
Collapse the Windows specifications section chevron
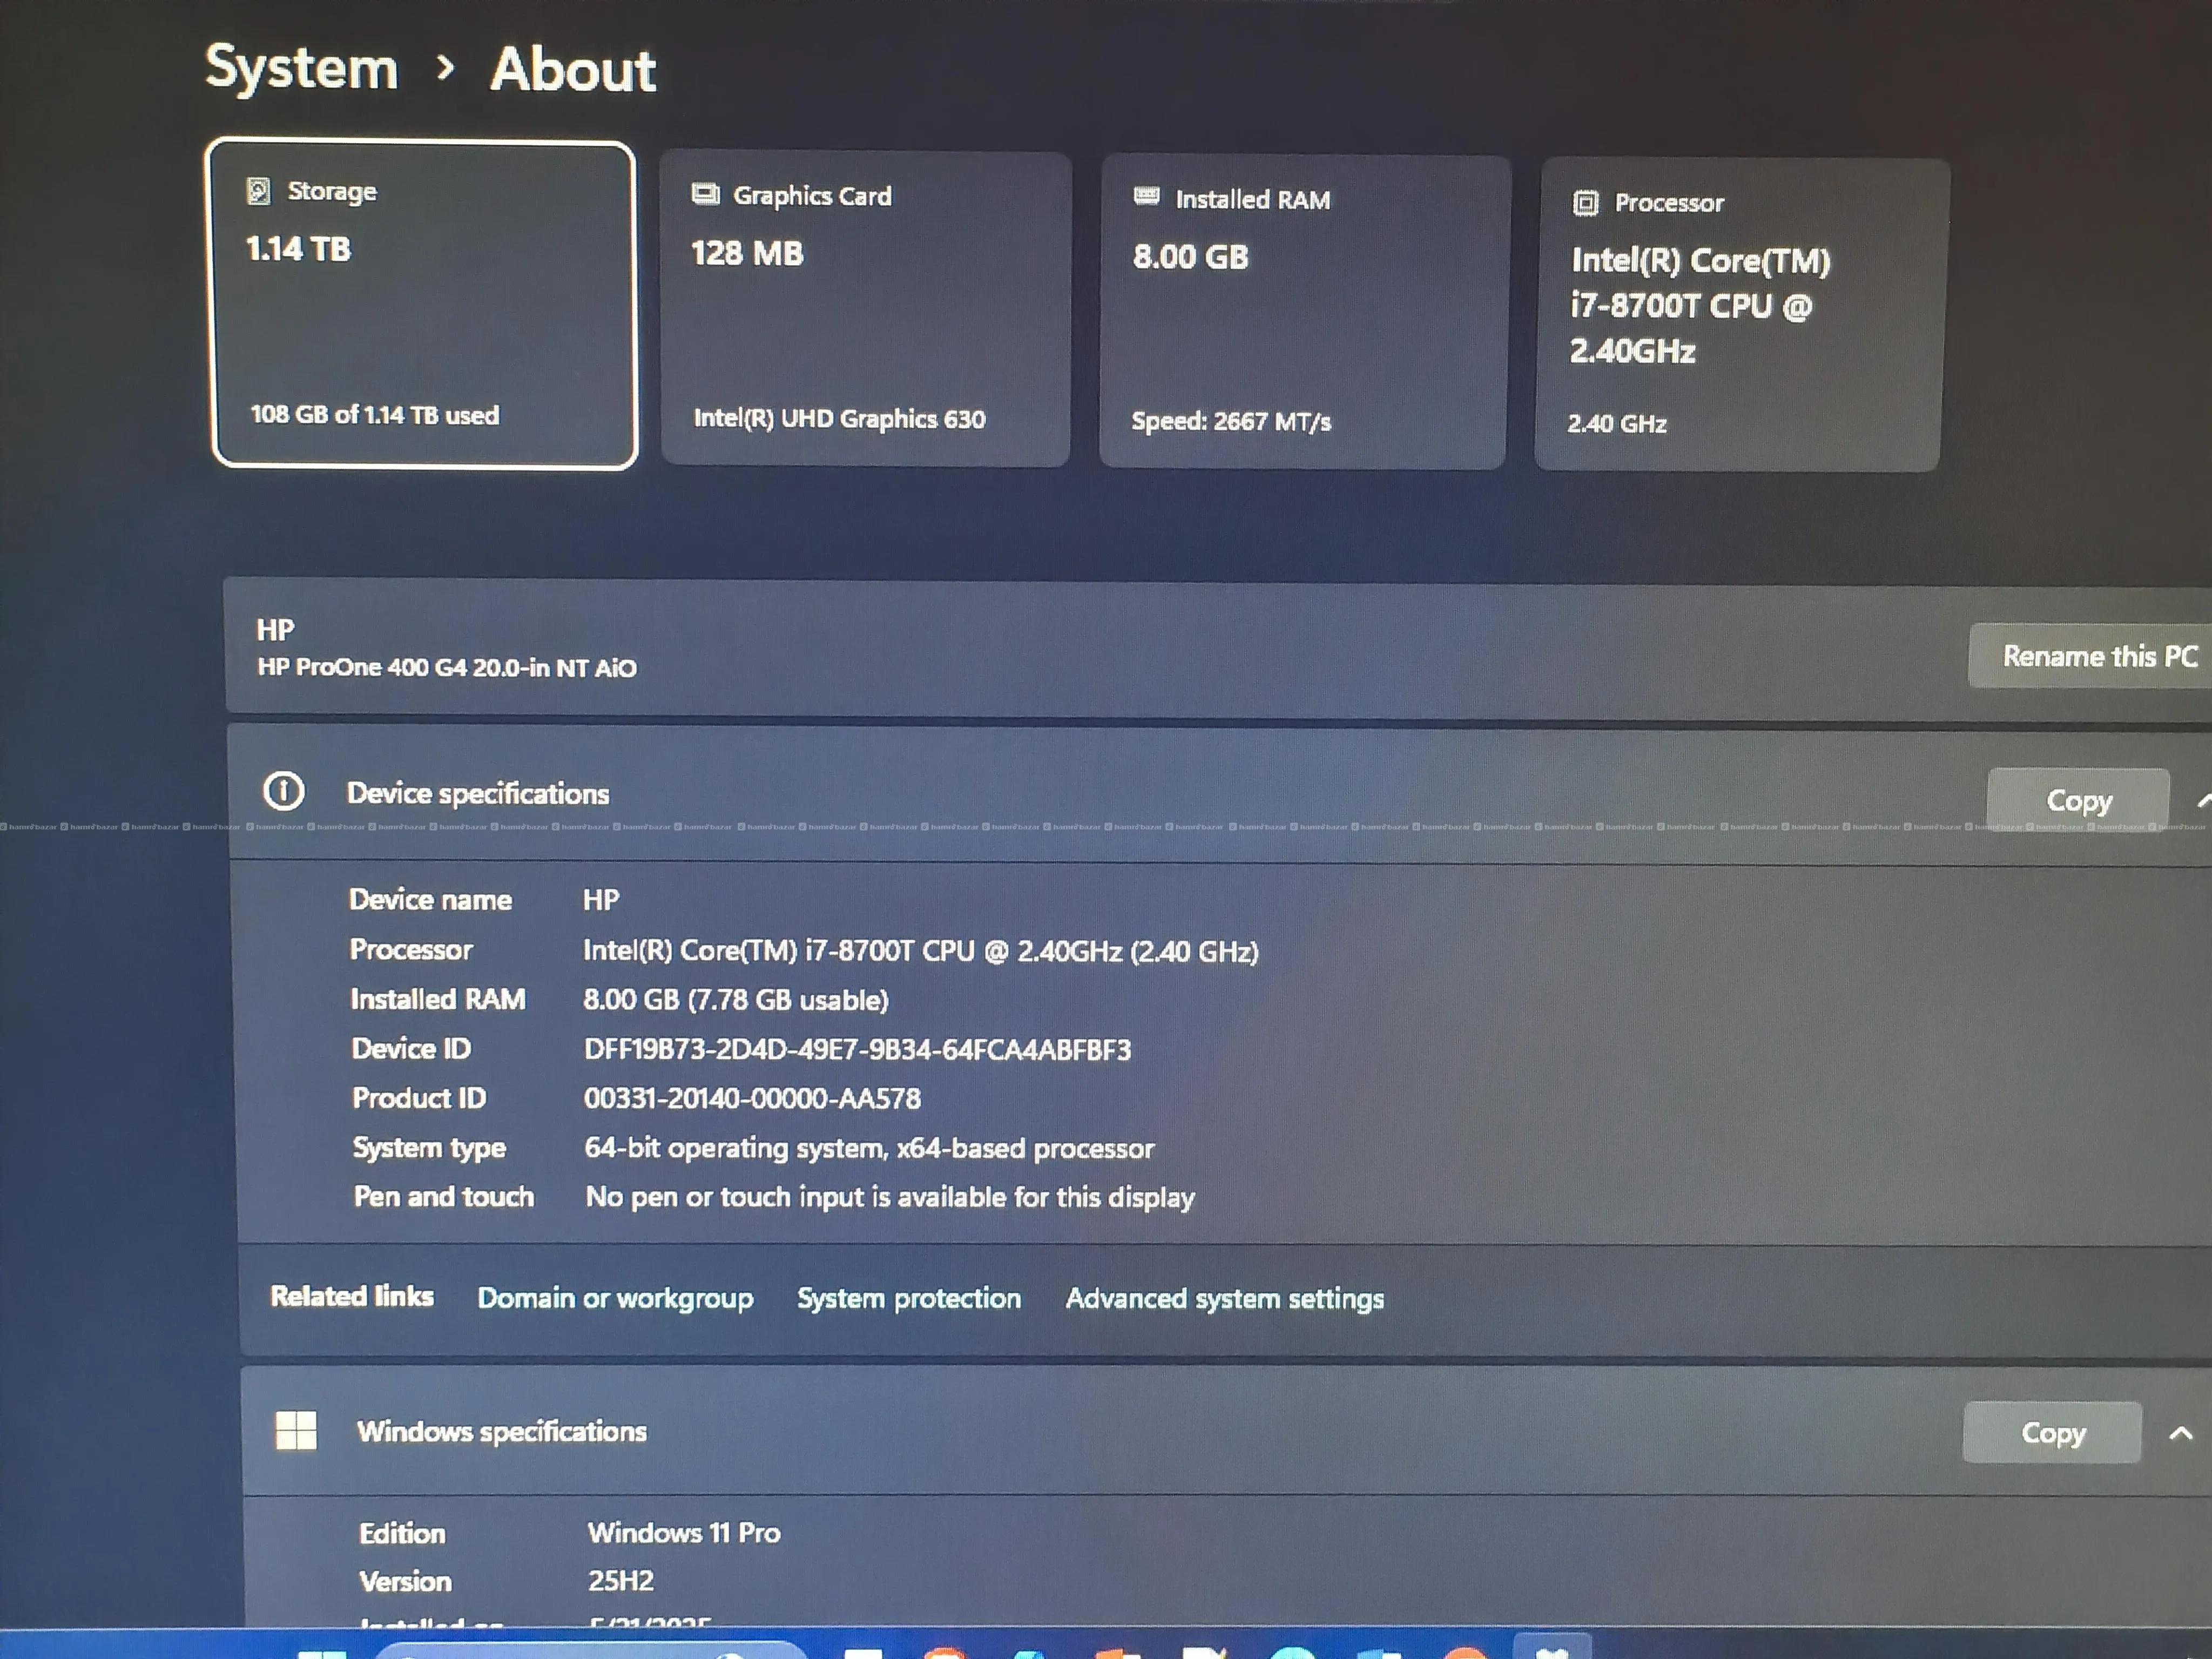tap(2180, 1433)
